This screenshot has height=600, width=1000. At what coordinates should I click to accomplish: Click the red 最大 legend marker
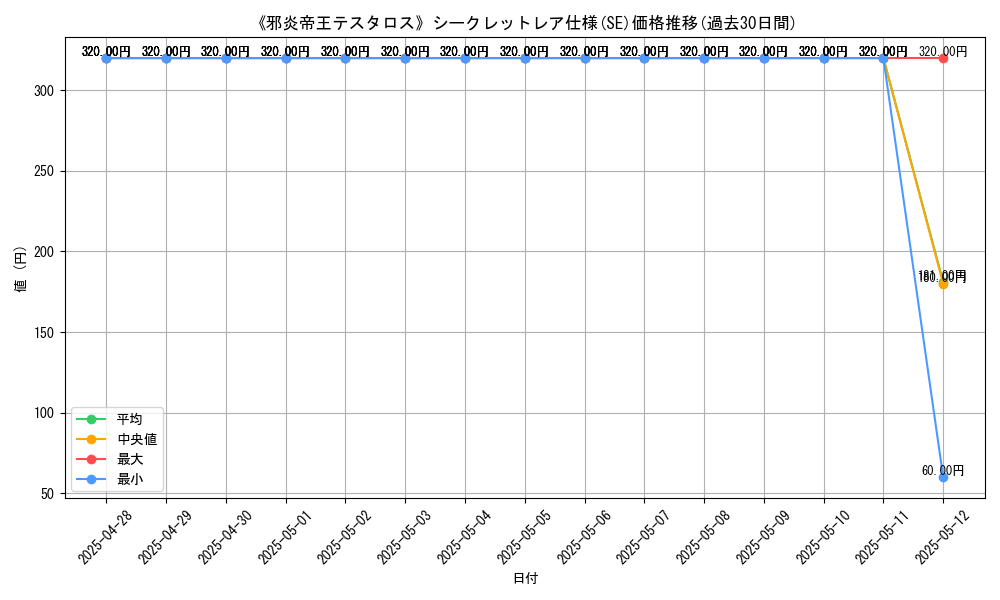[91, 459]
